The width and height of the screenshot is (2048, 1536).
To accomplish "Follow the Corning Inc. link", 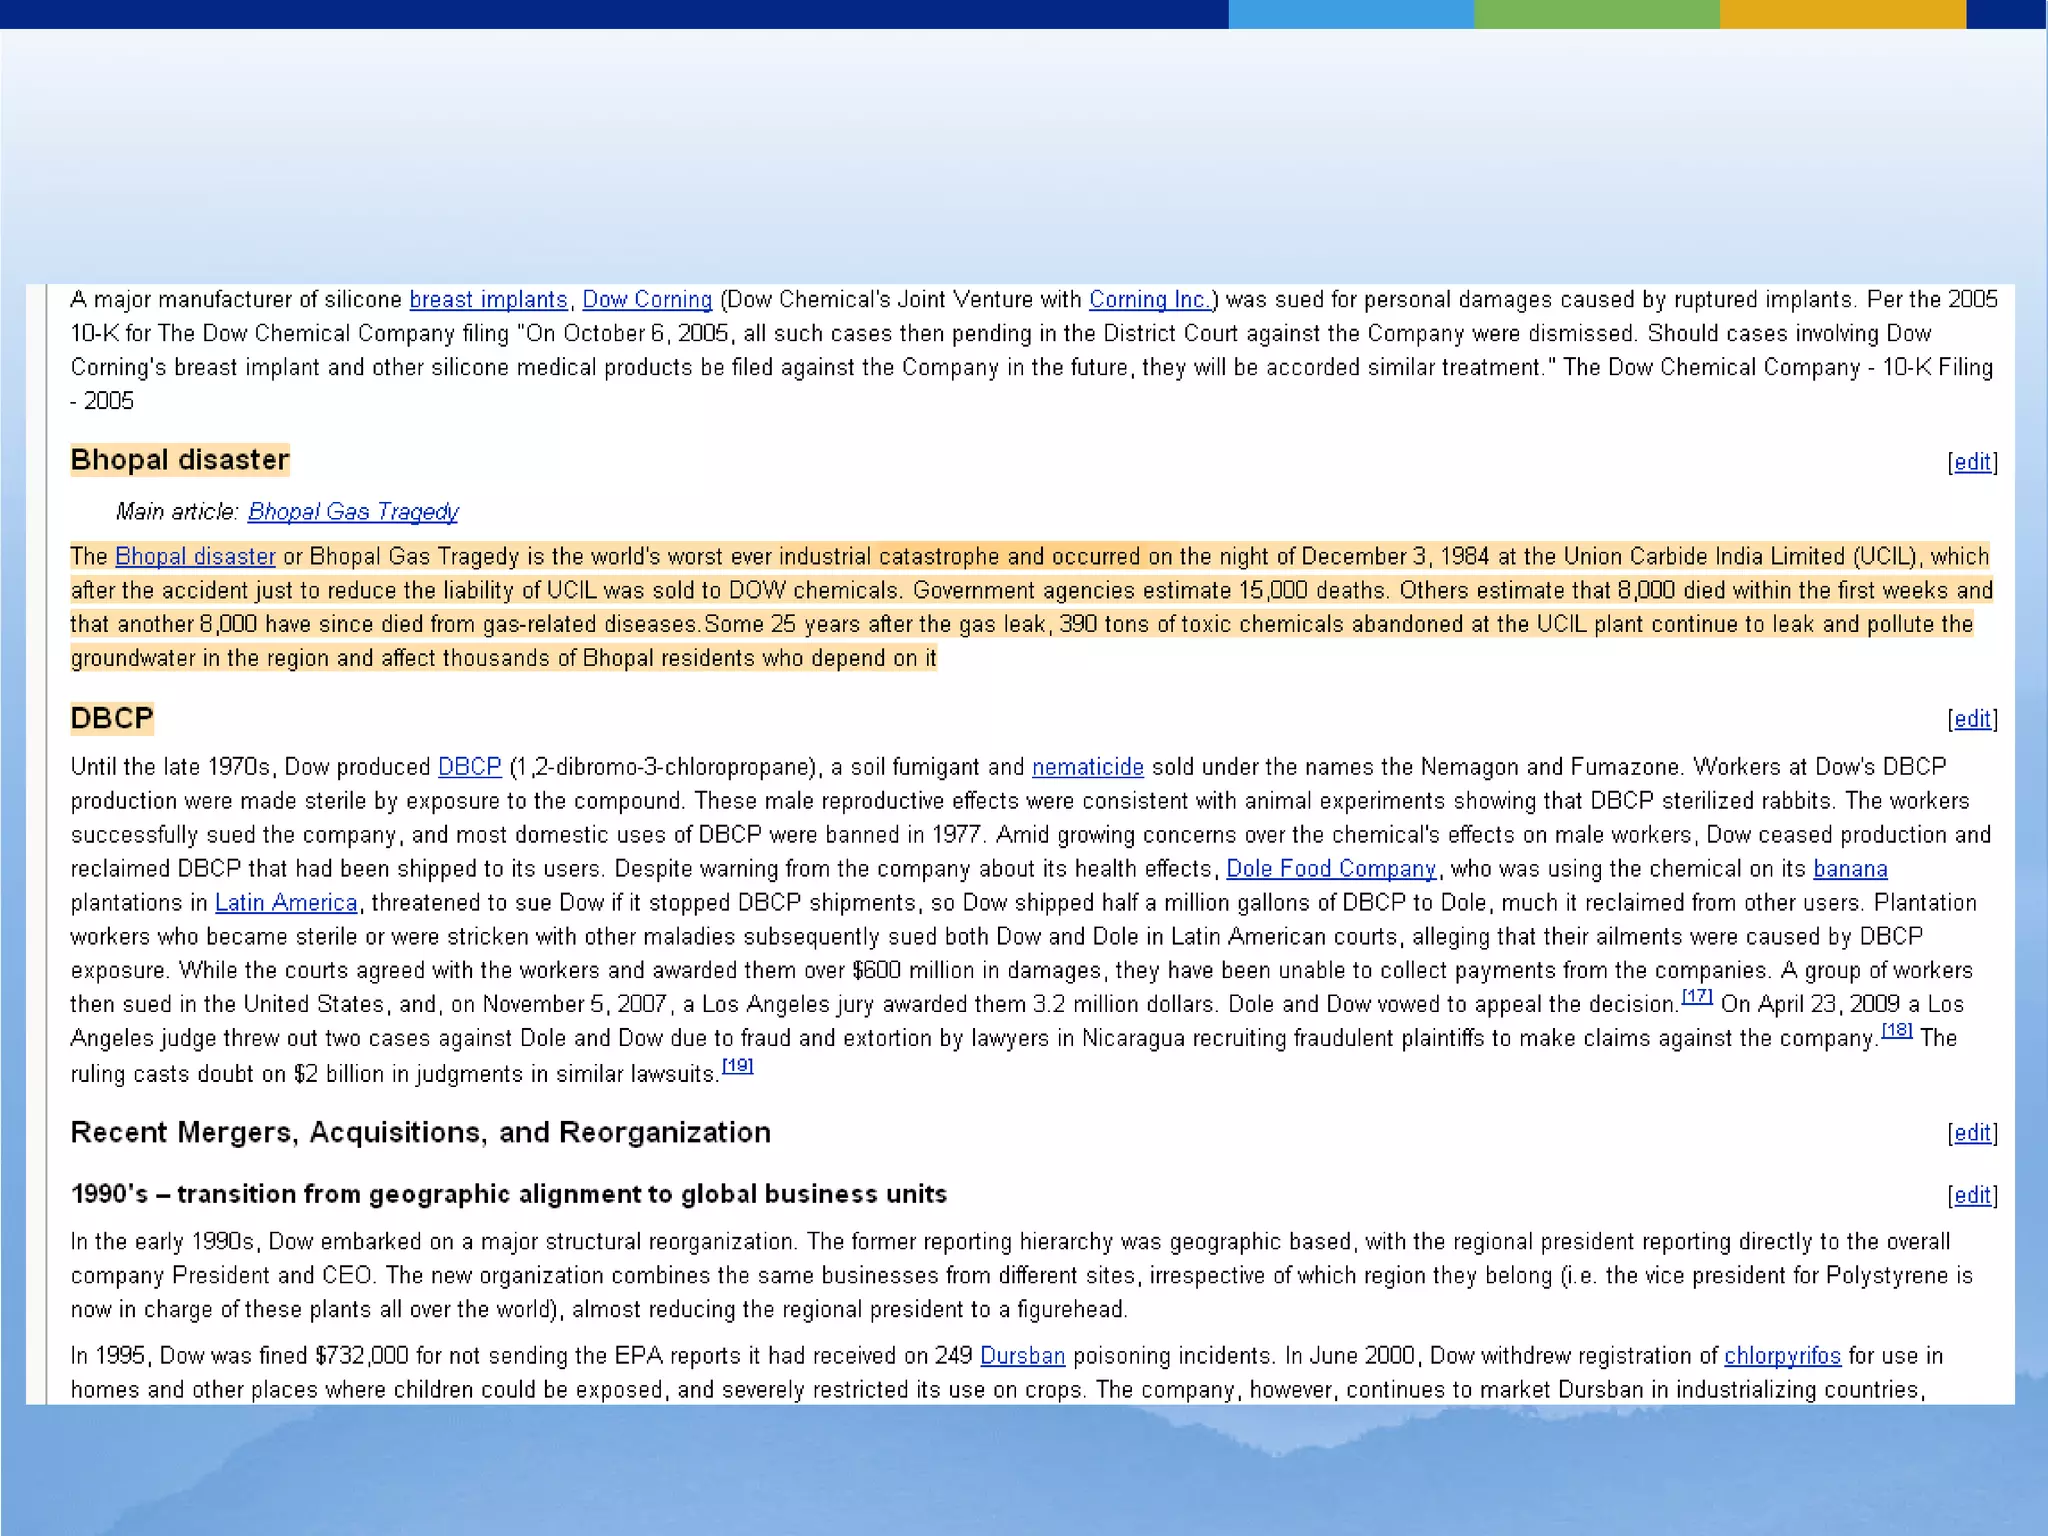I will 1149,300.
